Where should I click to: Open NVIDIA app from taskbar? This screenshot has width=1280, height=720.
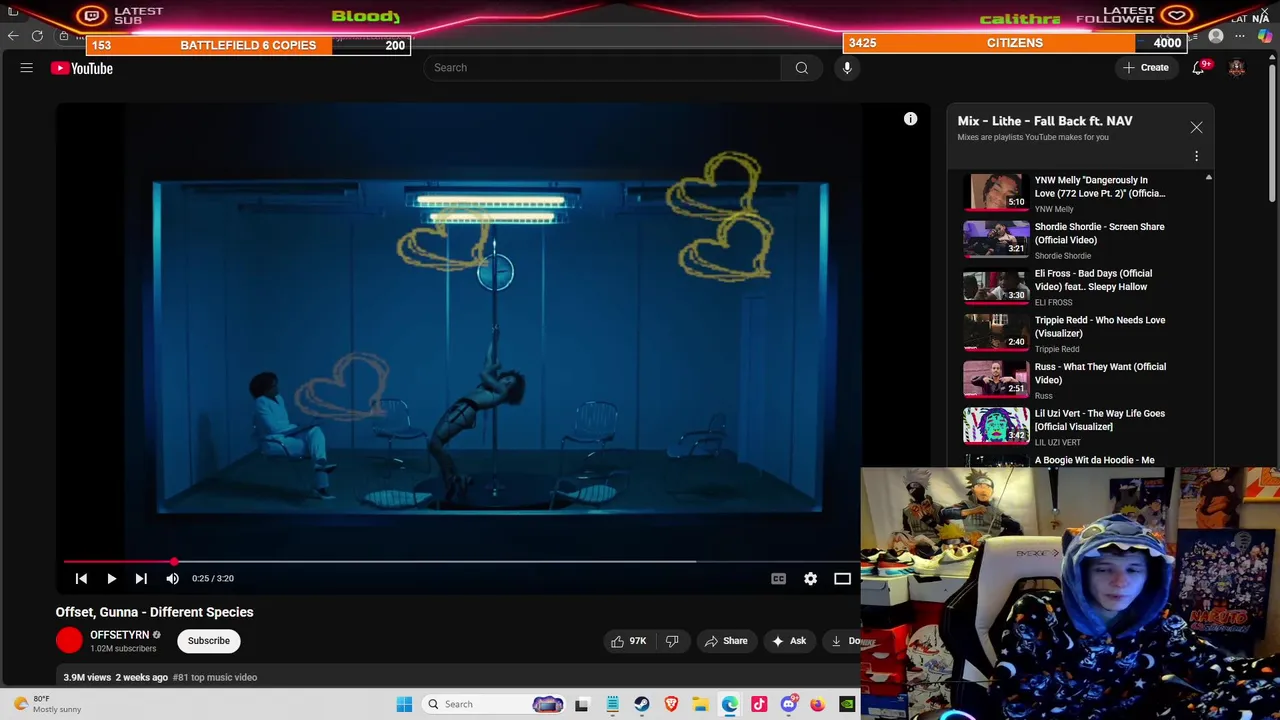(x=847, y=704)
